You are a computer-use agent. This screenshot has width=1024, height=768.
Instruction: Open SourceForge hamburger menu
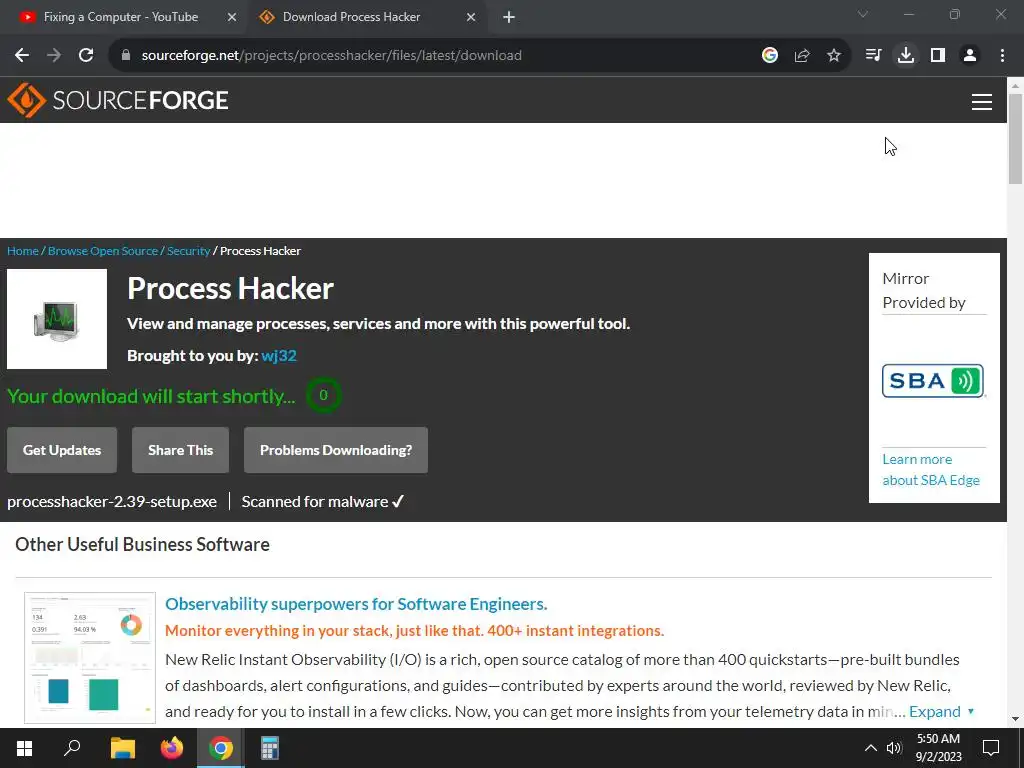coord(982,102)
